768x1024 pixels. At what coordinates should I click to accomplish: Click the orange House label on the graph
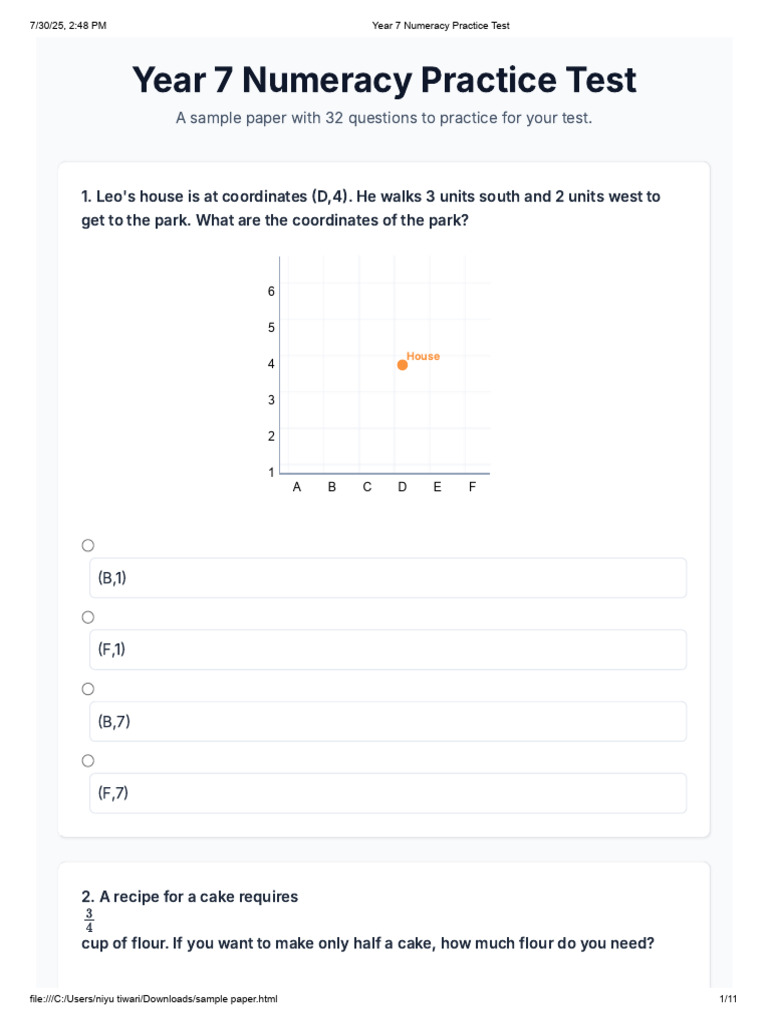423,356
